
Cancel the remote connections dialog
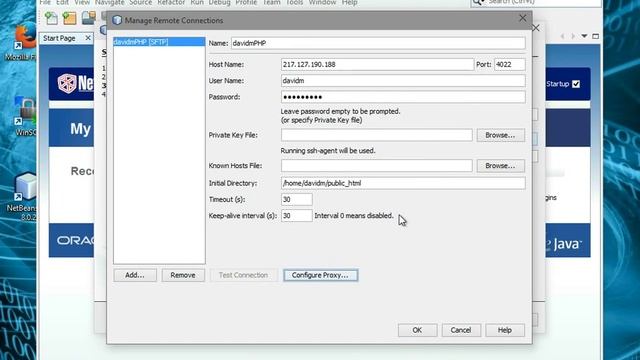461,330
